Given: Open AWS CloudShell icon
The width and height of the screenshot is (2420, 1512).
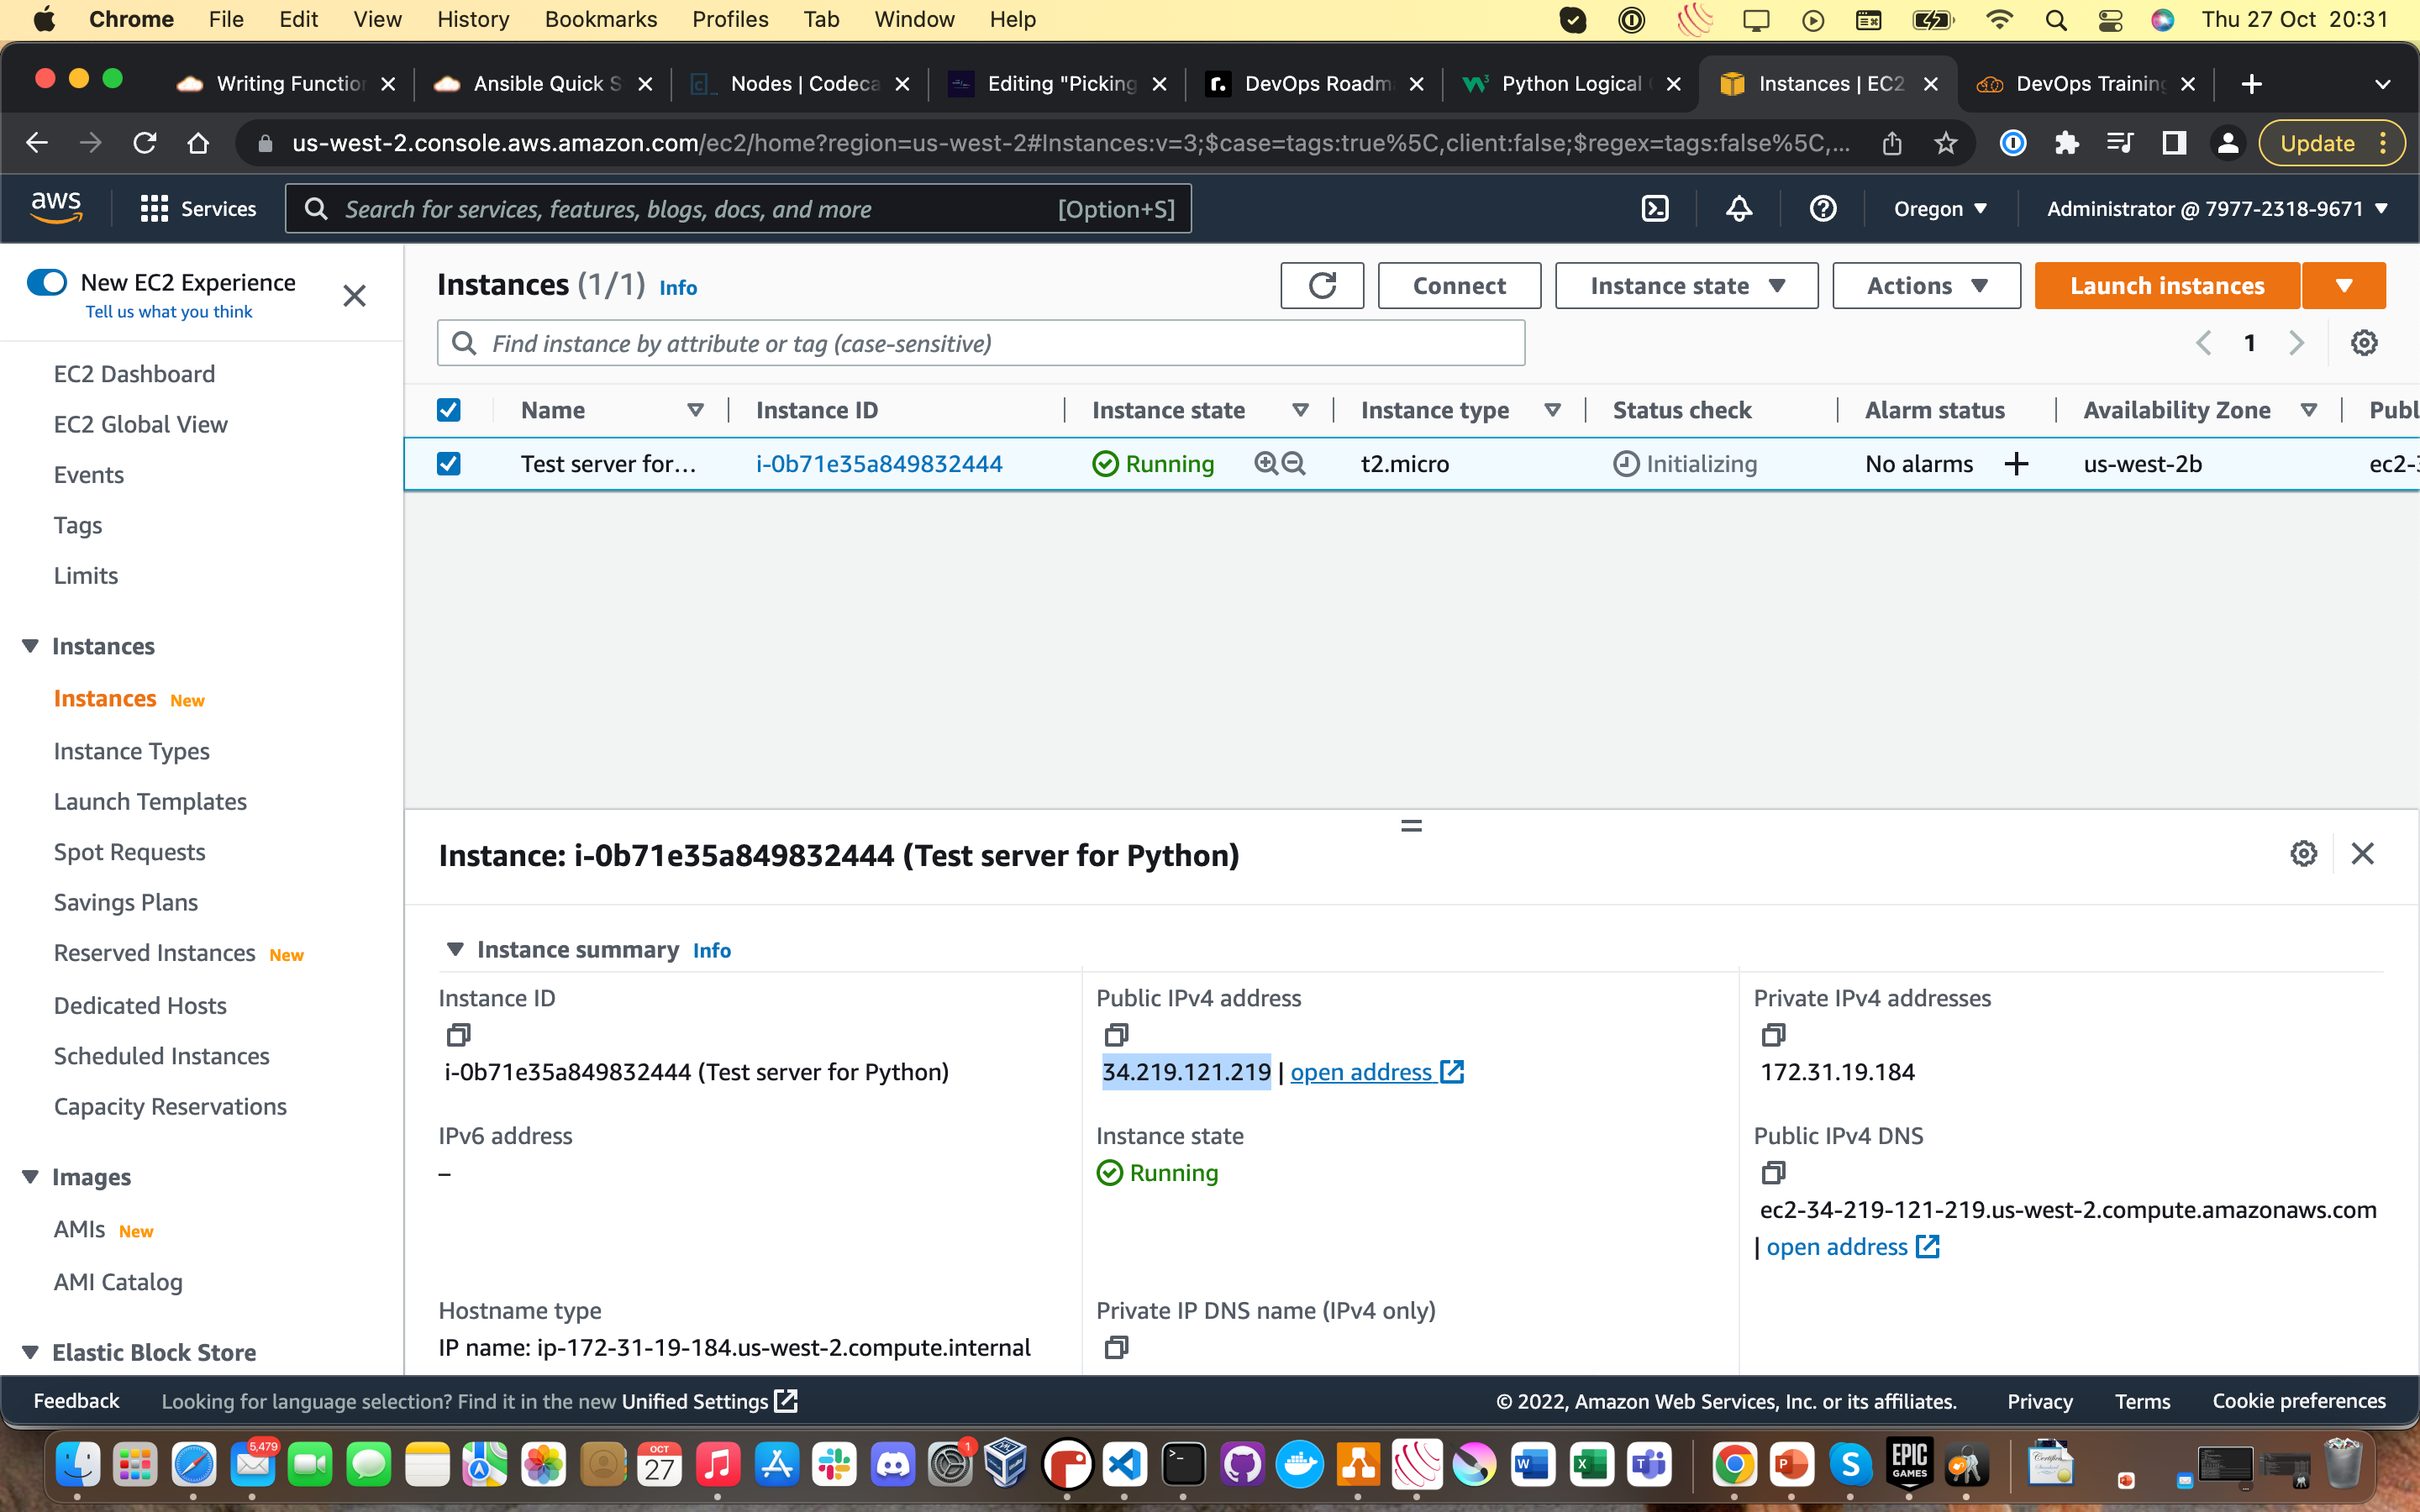Looking at the screenshot, I should coord(1655,209).
